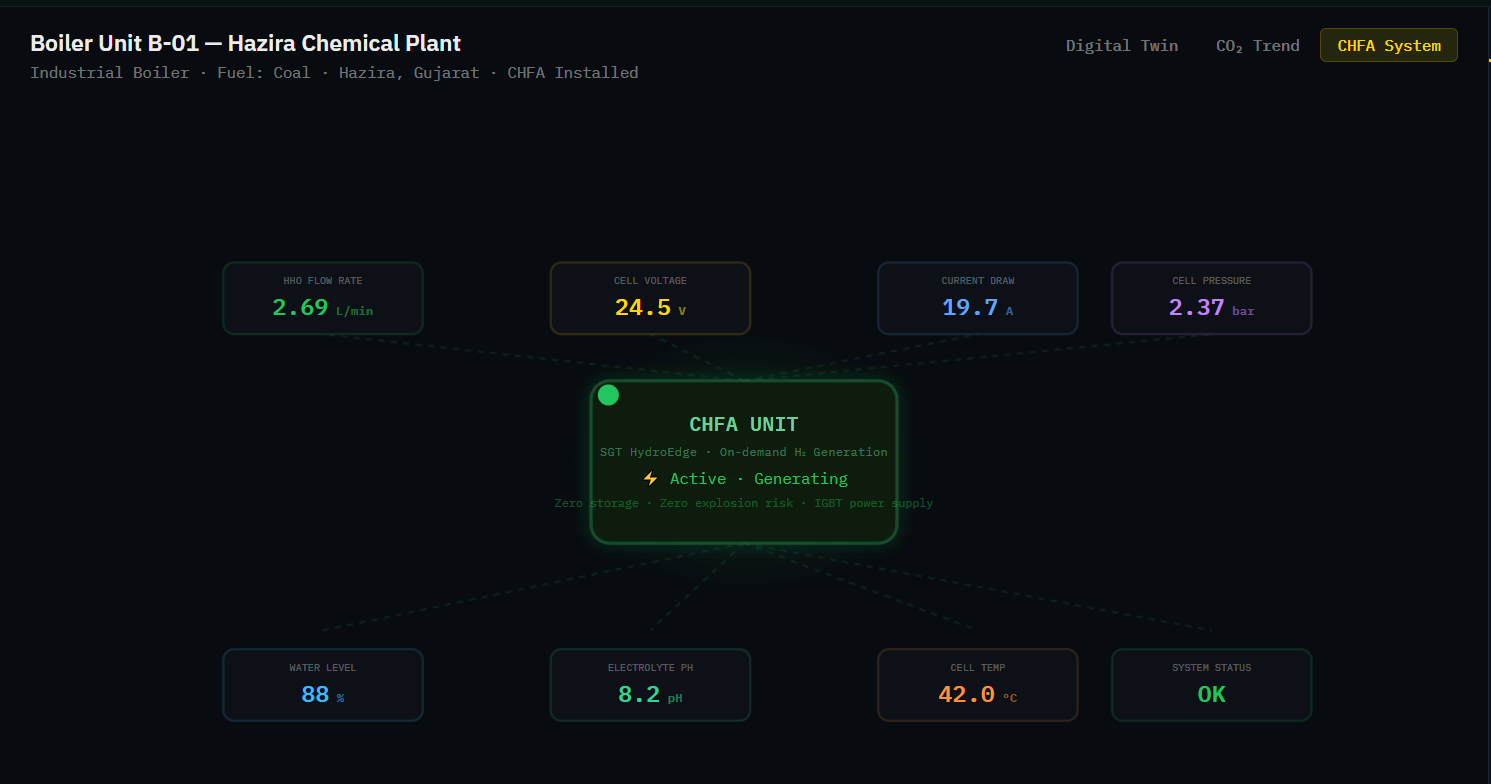
Task: Select the Cell Temp 42.0 °C card
Action: pos(977,685)
